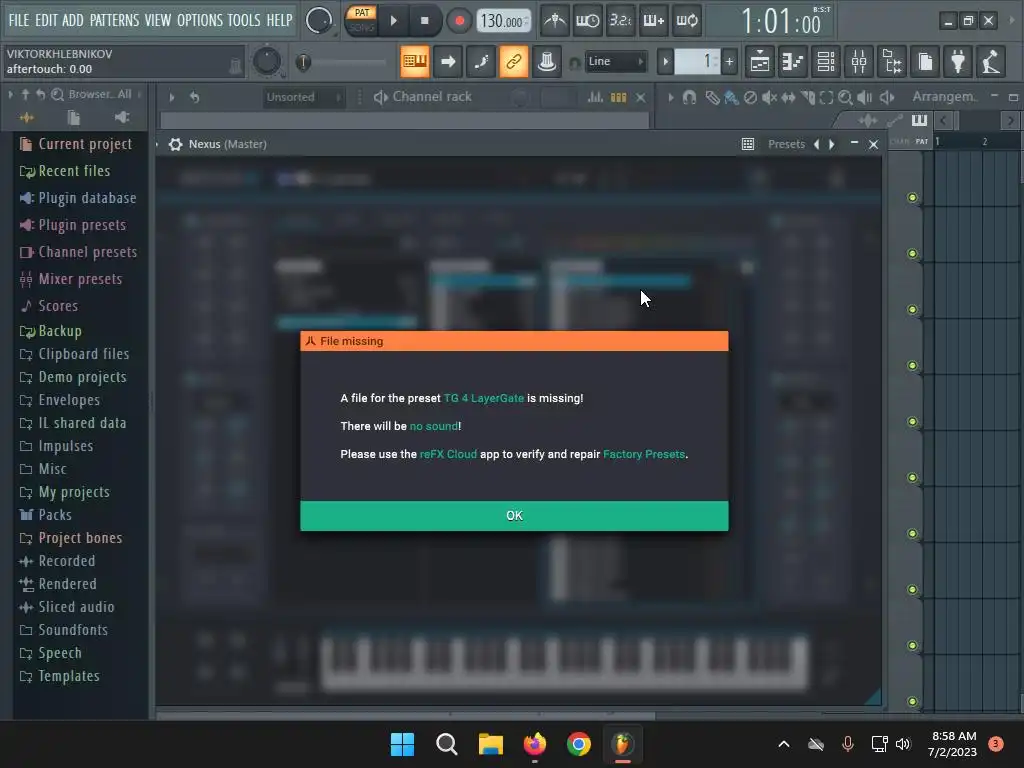Select next preset arrow in Nexus window
Screen dimensions: 1024x768
coord(832,144)
